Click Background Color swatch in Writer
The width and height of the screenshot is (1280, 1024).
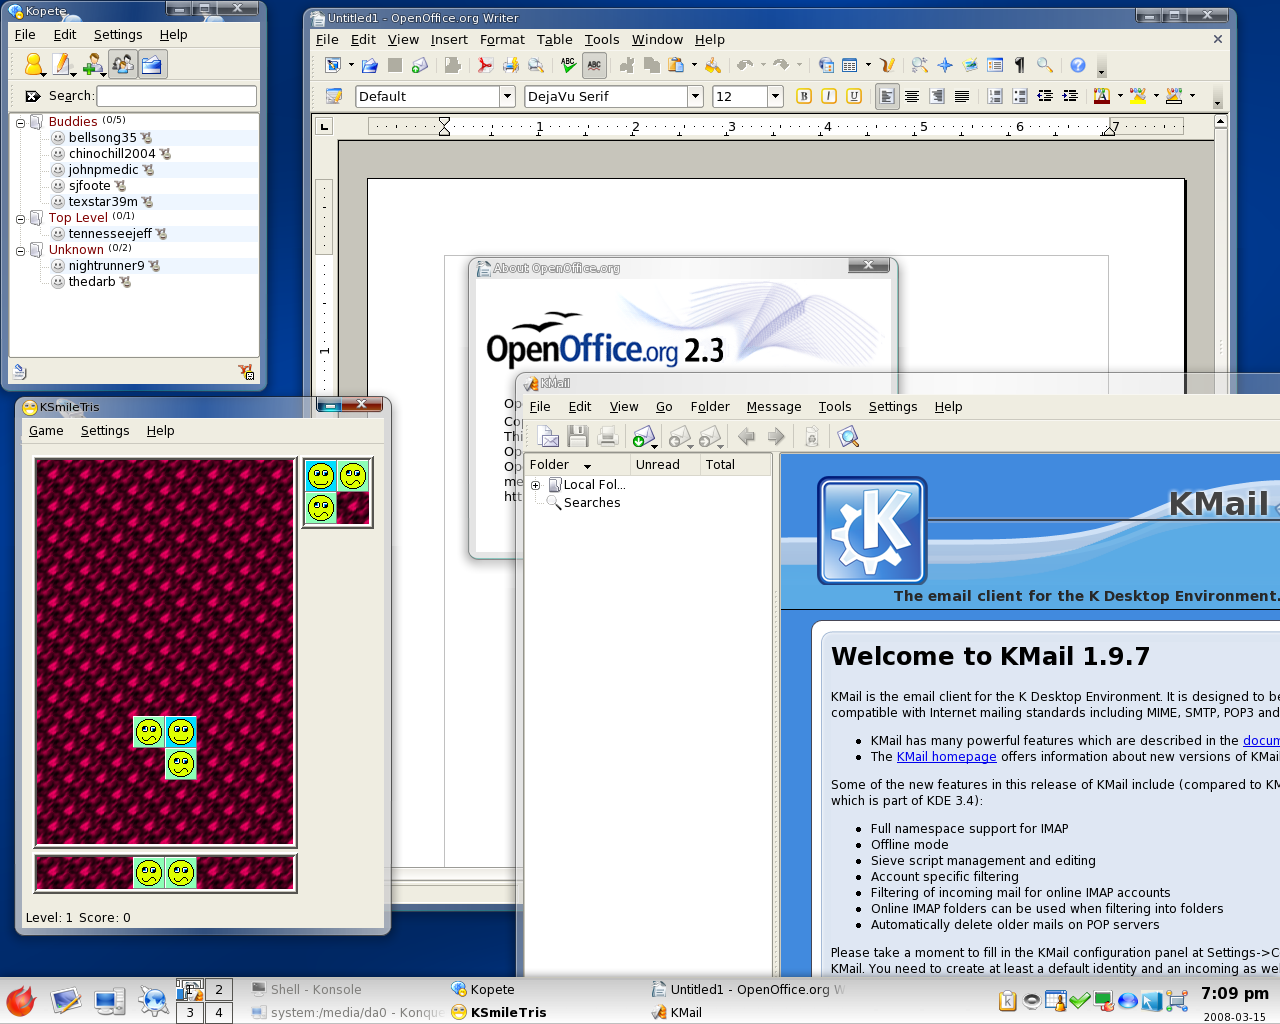1174,96
